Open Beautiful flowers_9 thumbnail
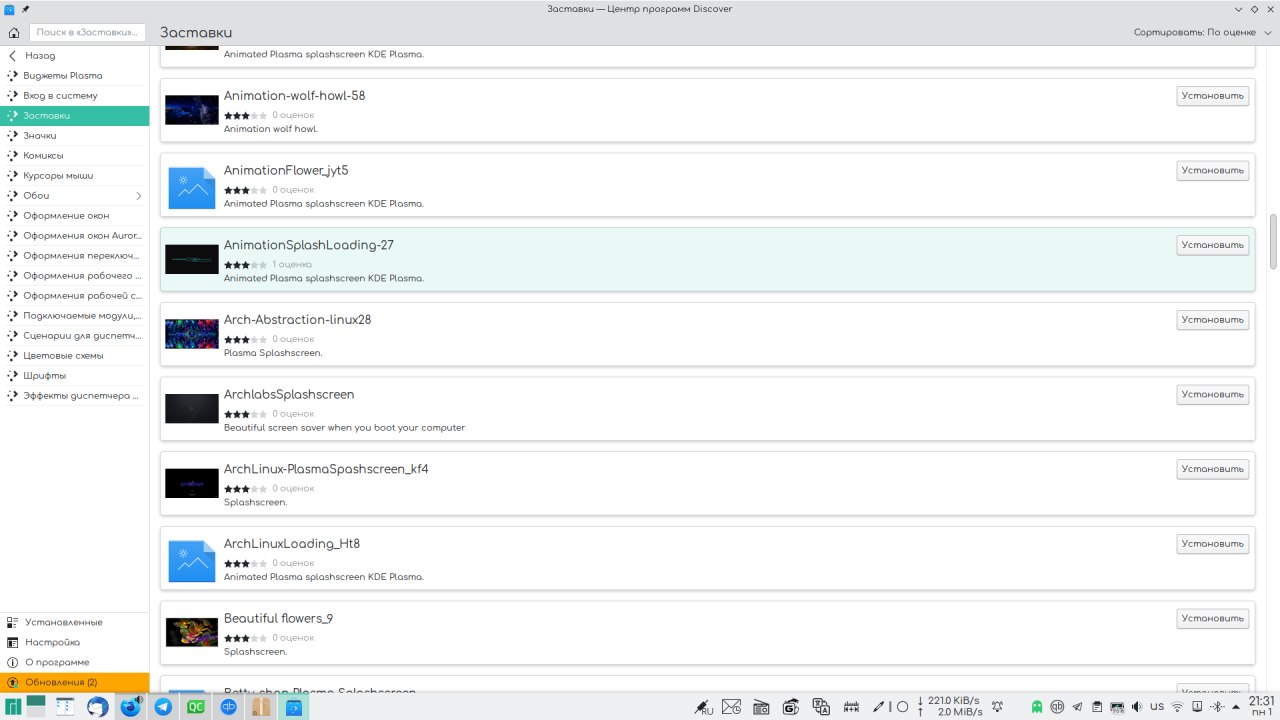Image resolution: width=1280 pixels, height=720 pixels. click(192, 632)
